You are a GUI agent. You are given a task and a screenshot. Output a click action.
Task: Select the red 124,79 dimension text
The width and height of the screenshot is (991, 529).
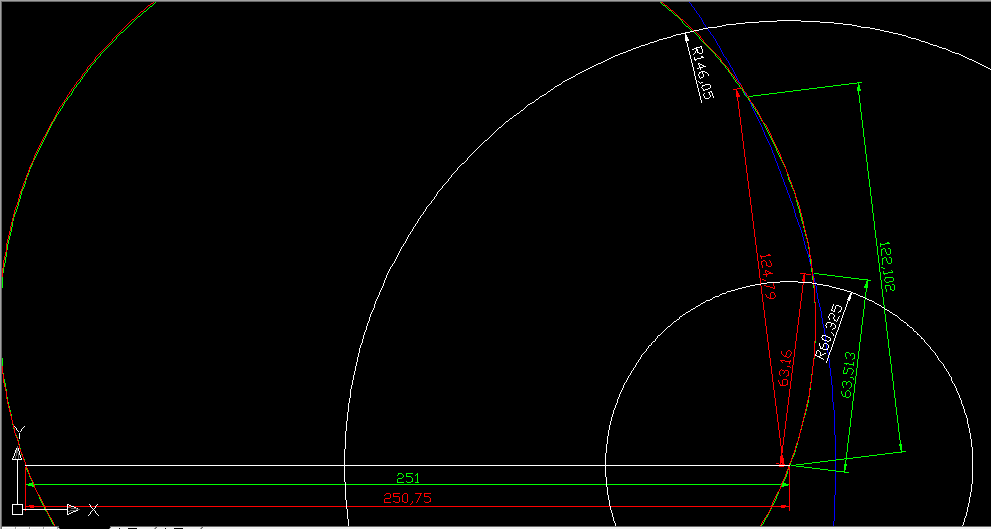768,280
